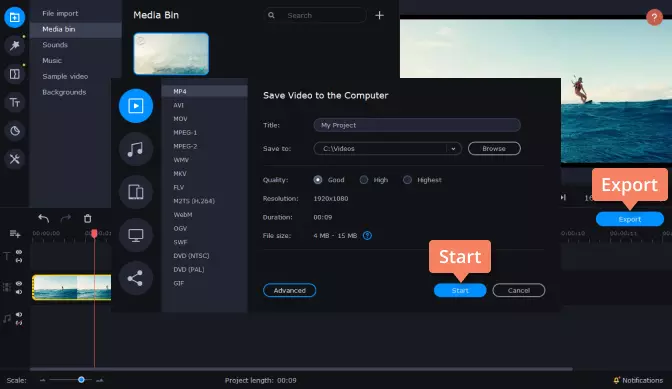Image resolution: width=672 pixels, height=389 pixels.
Task: Click the zoom out icon beside Scale slider
Action: coord(42,380)
